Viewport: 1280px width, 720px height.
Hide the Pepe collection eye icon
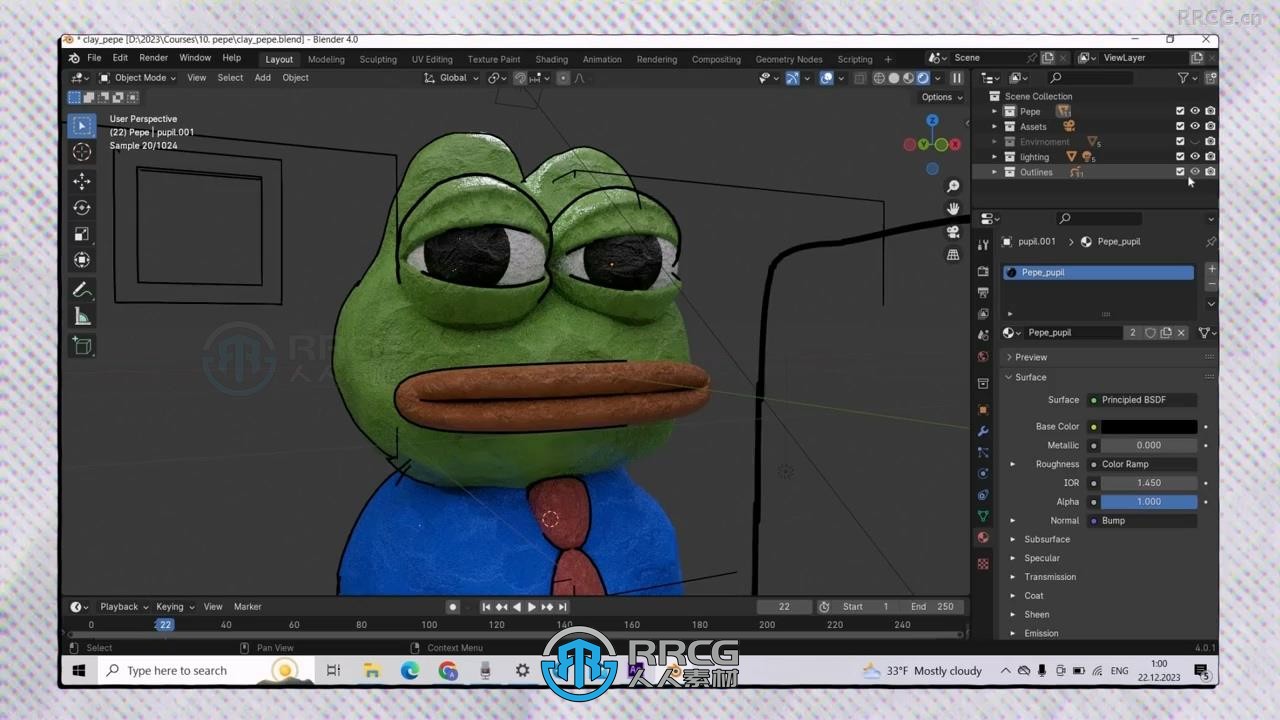[1195, 111]
